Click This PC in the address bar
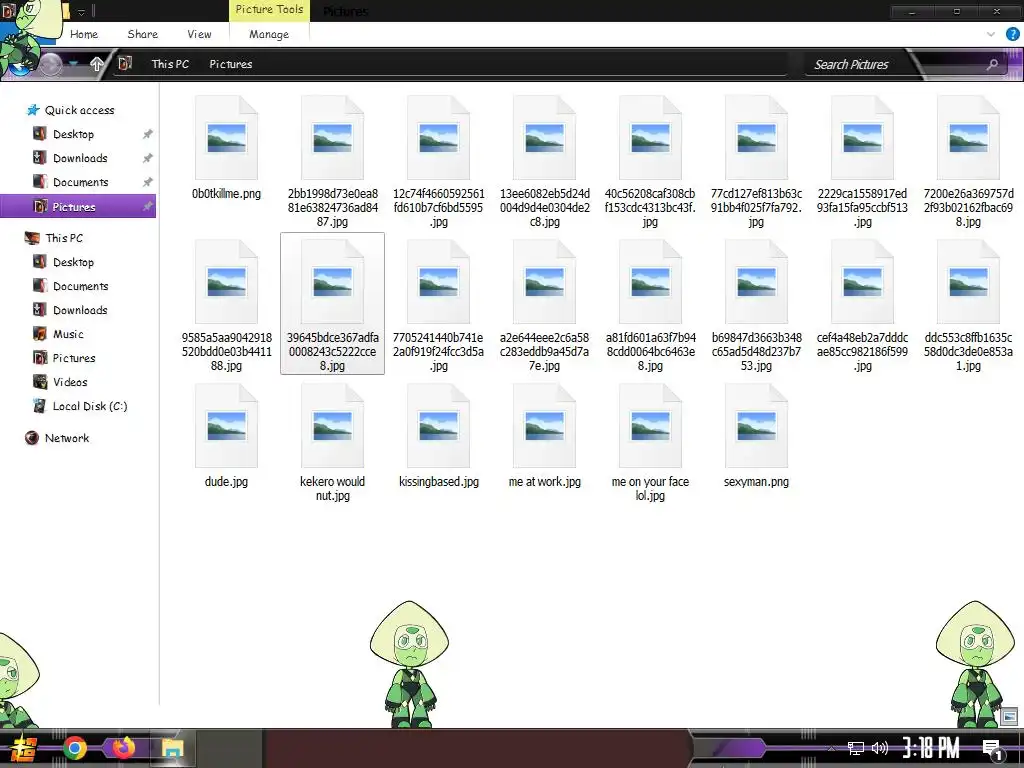 (170, 64)
